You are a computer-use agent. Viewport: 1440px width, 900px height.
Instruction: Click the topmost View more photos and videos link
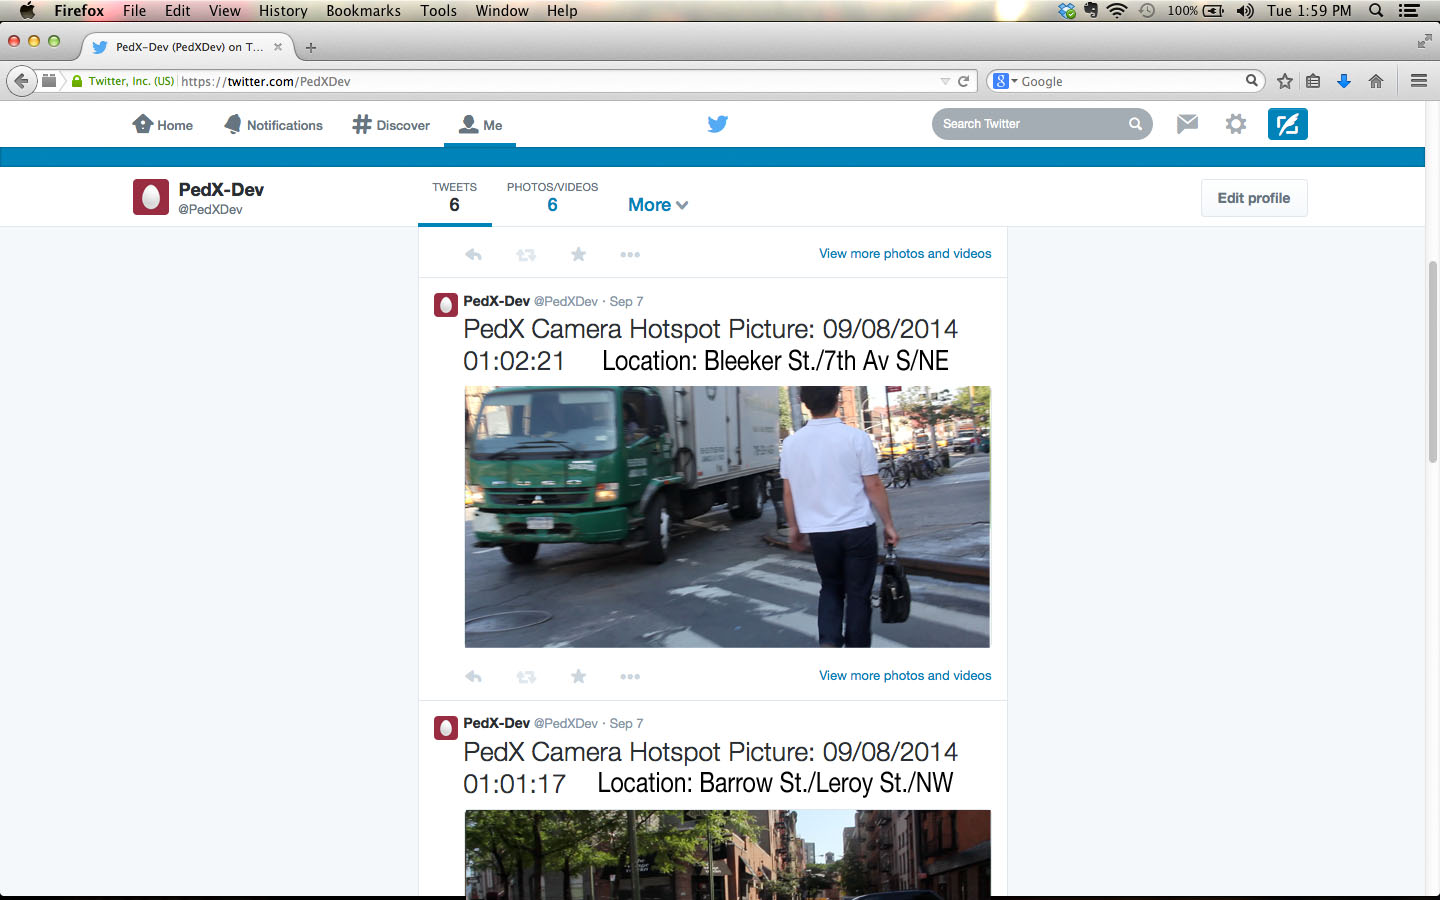point(905,254)
